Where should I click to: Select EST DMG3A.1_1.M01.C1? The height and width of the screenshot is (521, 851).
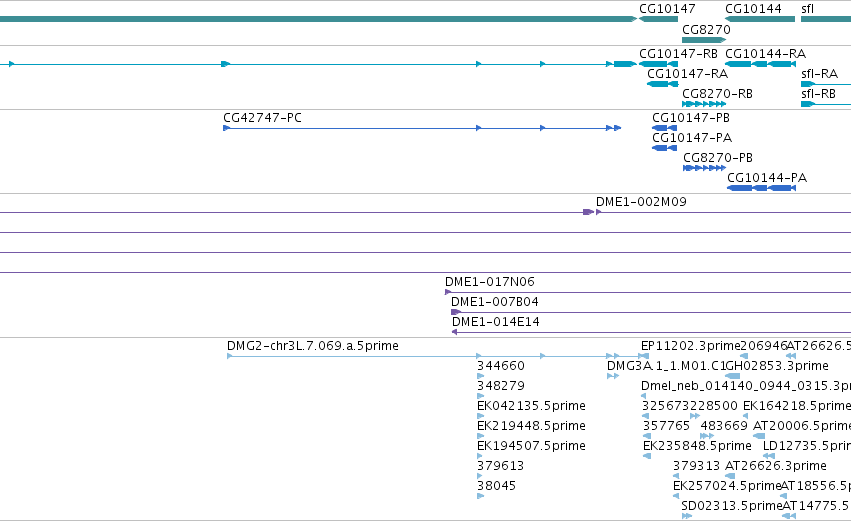[666, 366]
